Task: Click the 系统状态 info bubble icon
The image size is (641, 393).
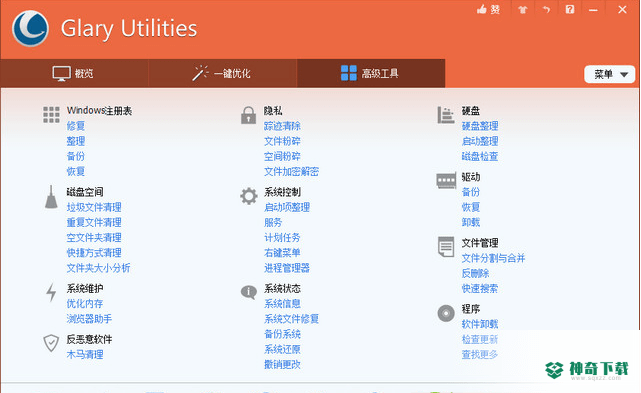Action: tap(249, 292)
